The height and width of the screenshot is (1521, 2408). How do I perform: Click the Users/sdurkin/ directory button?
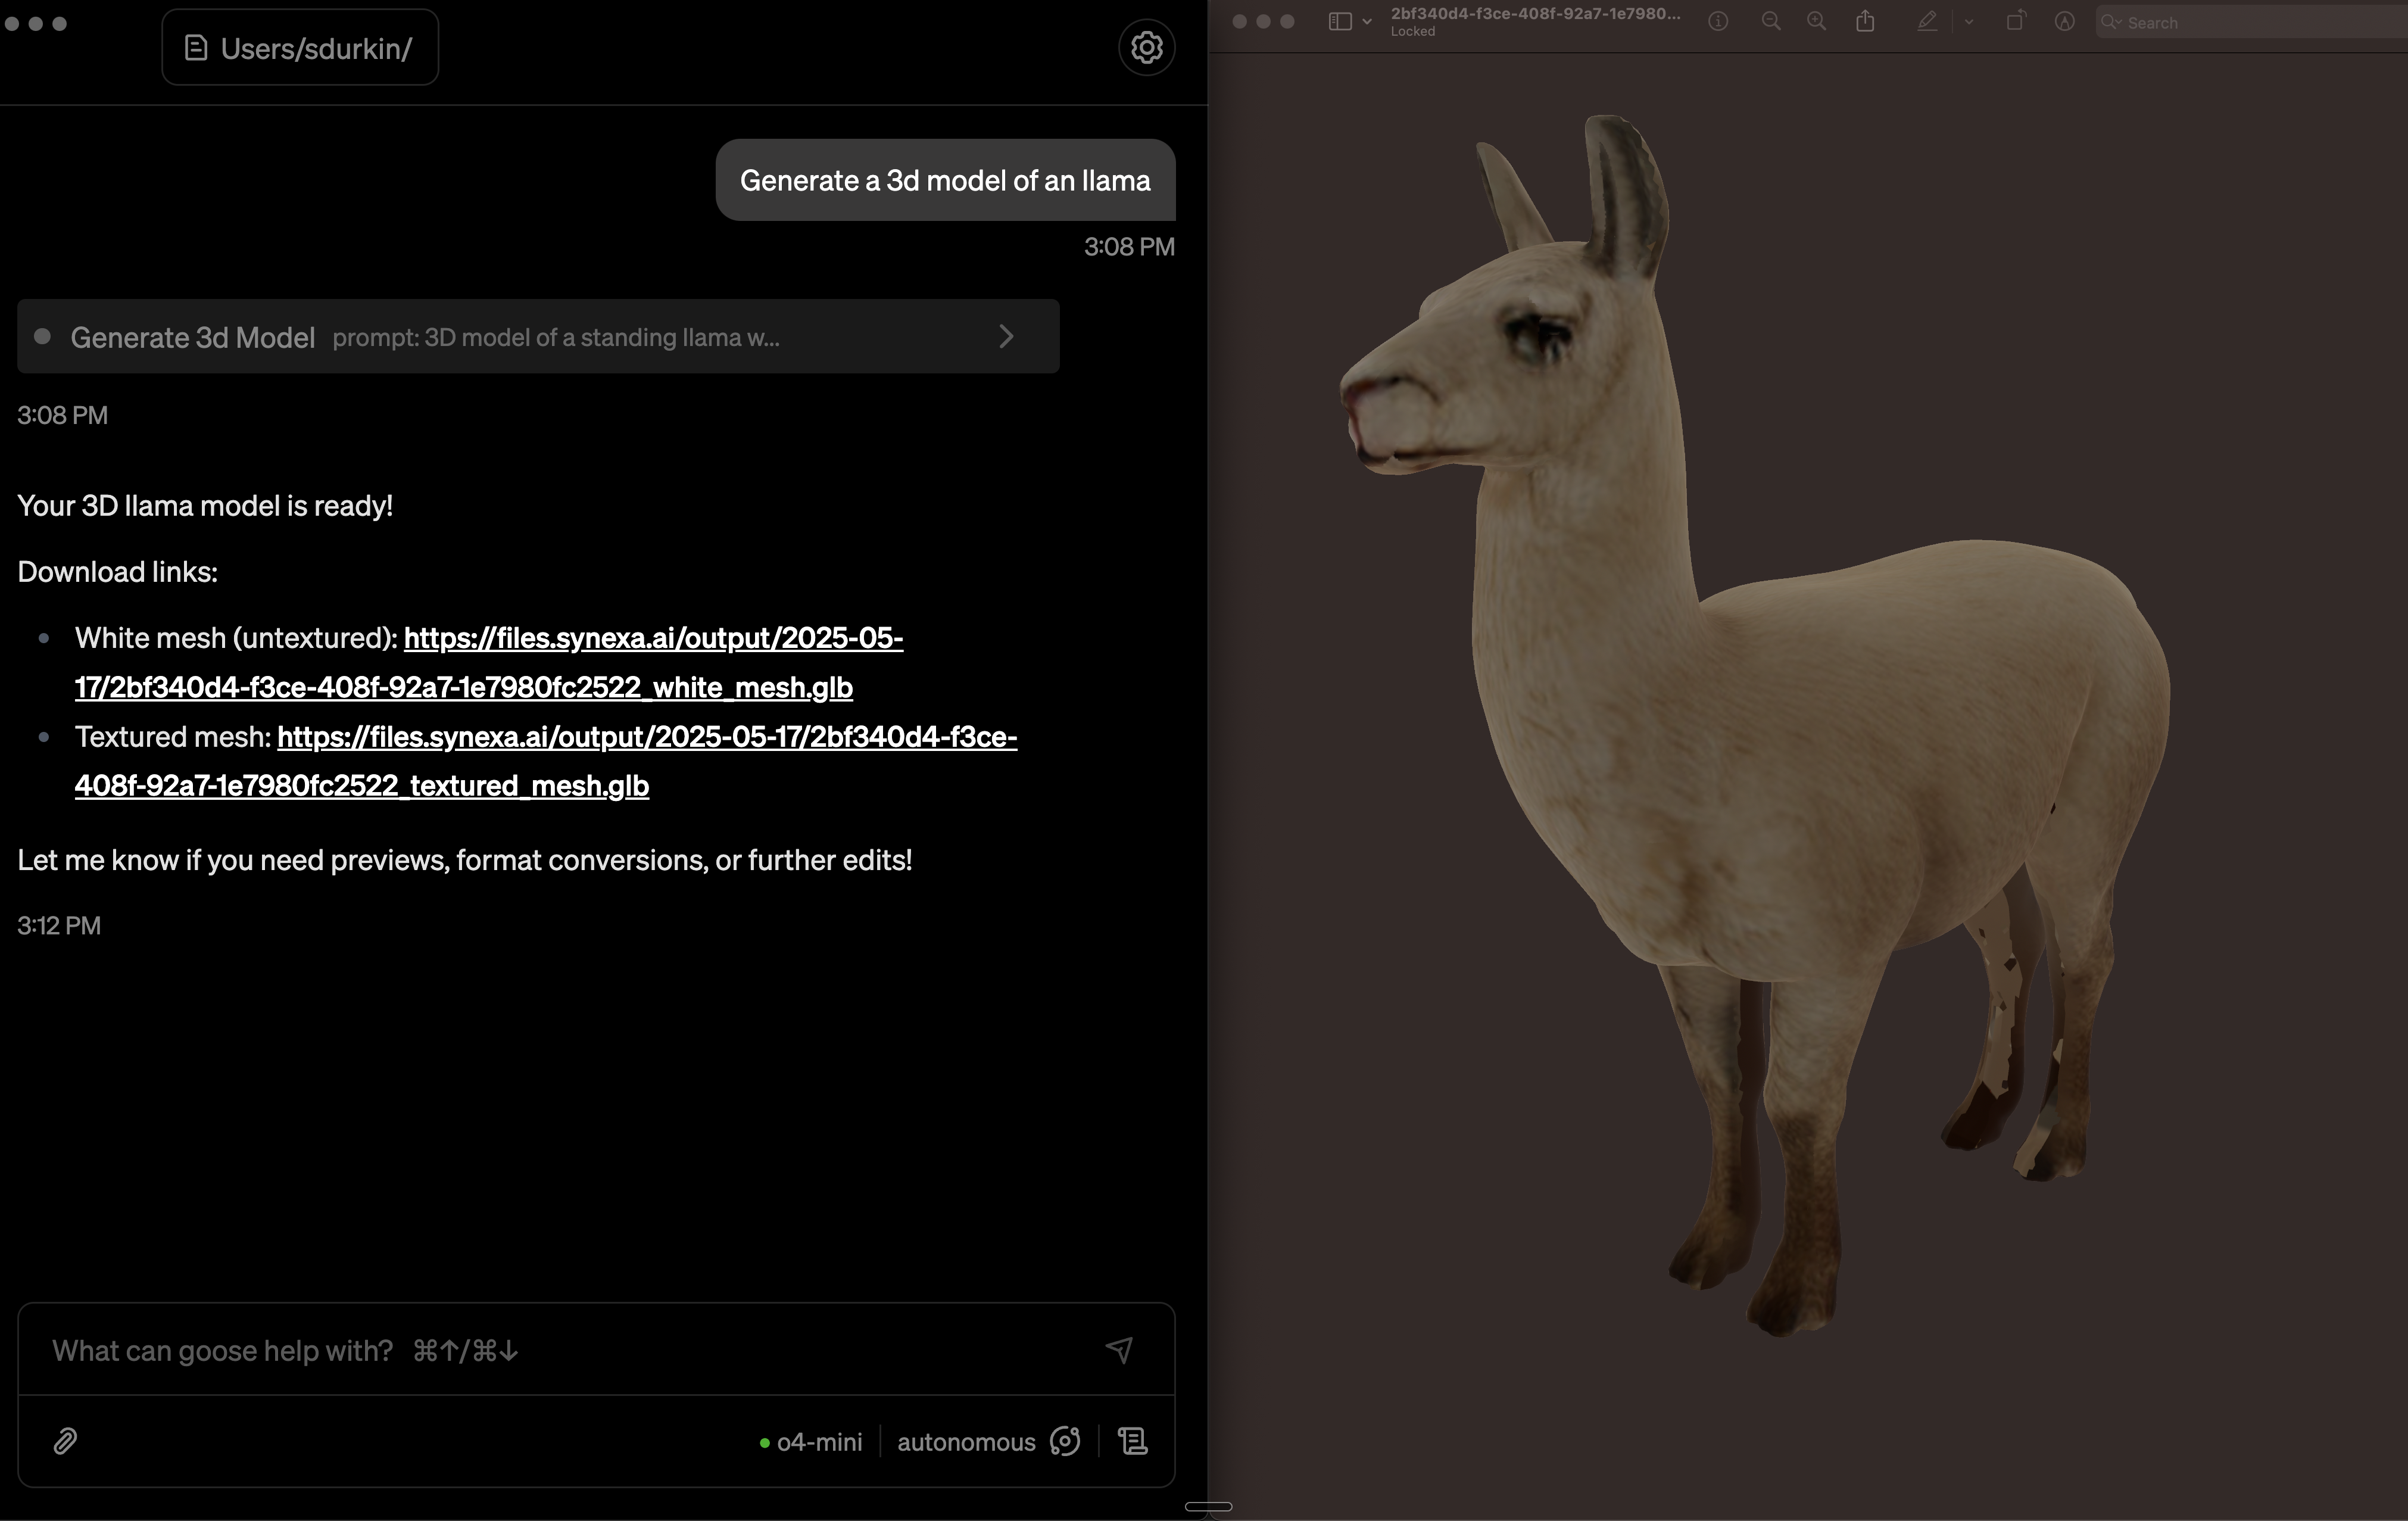(300, 48)
